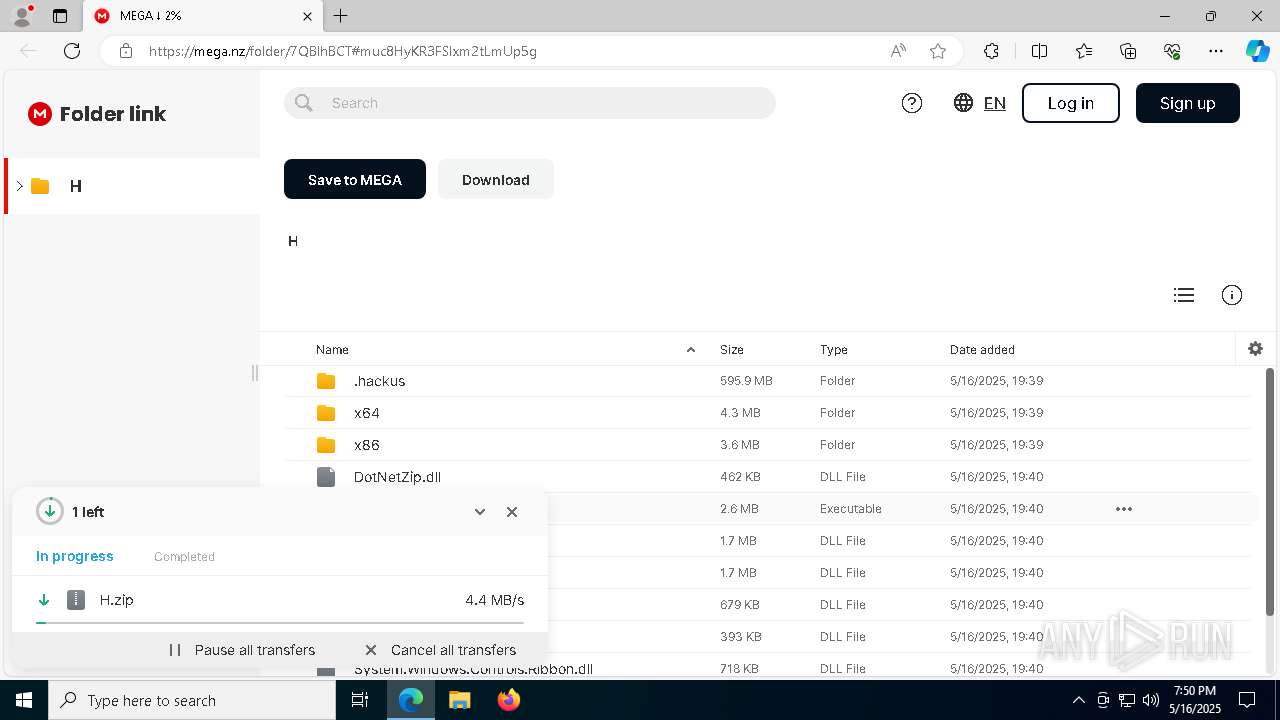Screen dimensions: 1280x720
Task: Click the .hackus folder icon
Action: point(326,381)
